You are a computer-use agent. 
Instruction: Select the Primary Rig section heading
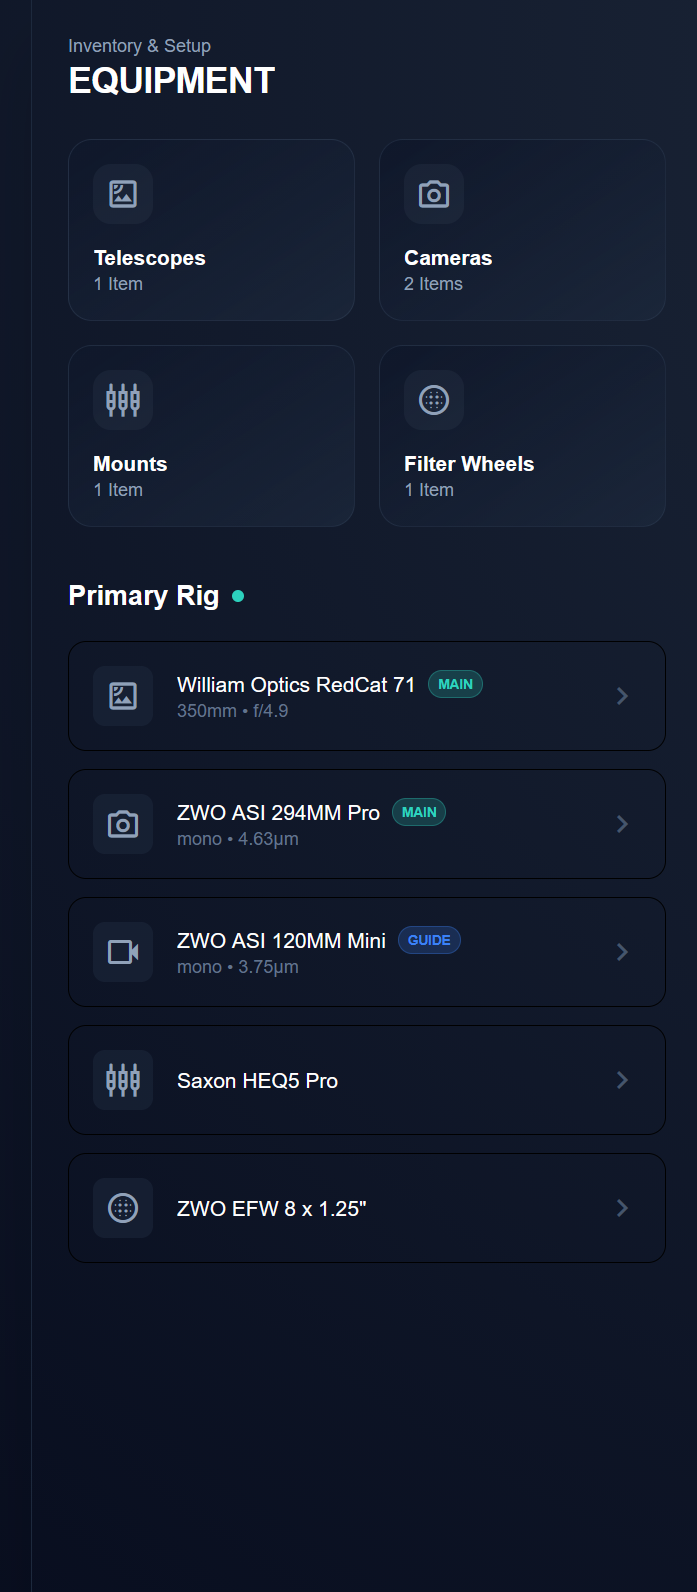[x=143, y=595]
